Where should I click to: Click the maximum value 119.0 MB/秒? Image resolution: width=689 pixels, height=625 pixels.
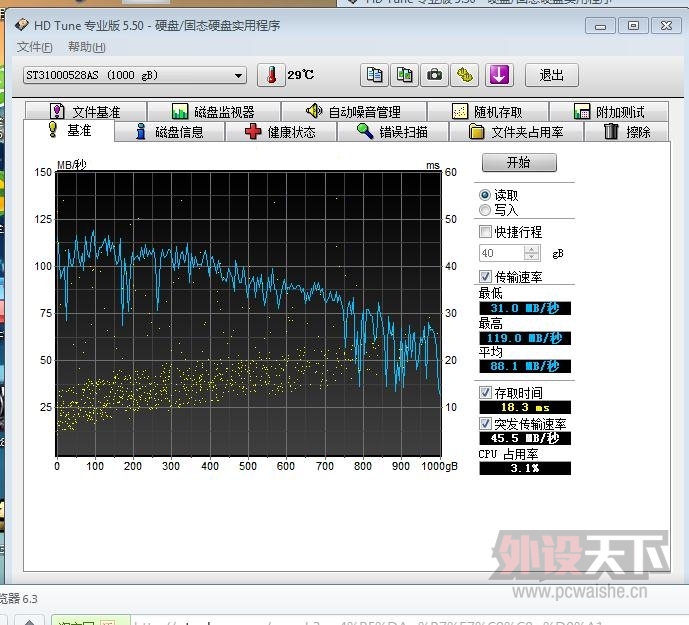pyautogui.click(x=525, y=338)
